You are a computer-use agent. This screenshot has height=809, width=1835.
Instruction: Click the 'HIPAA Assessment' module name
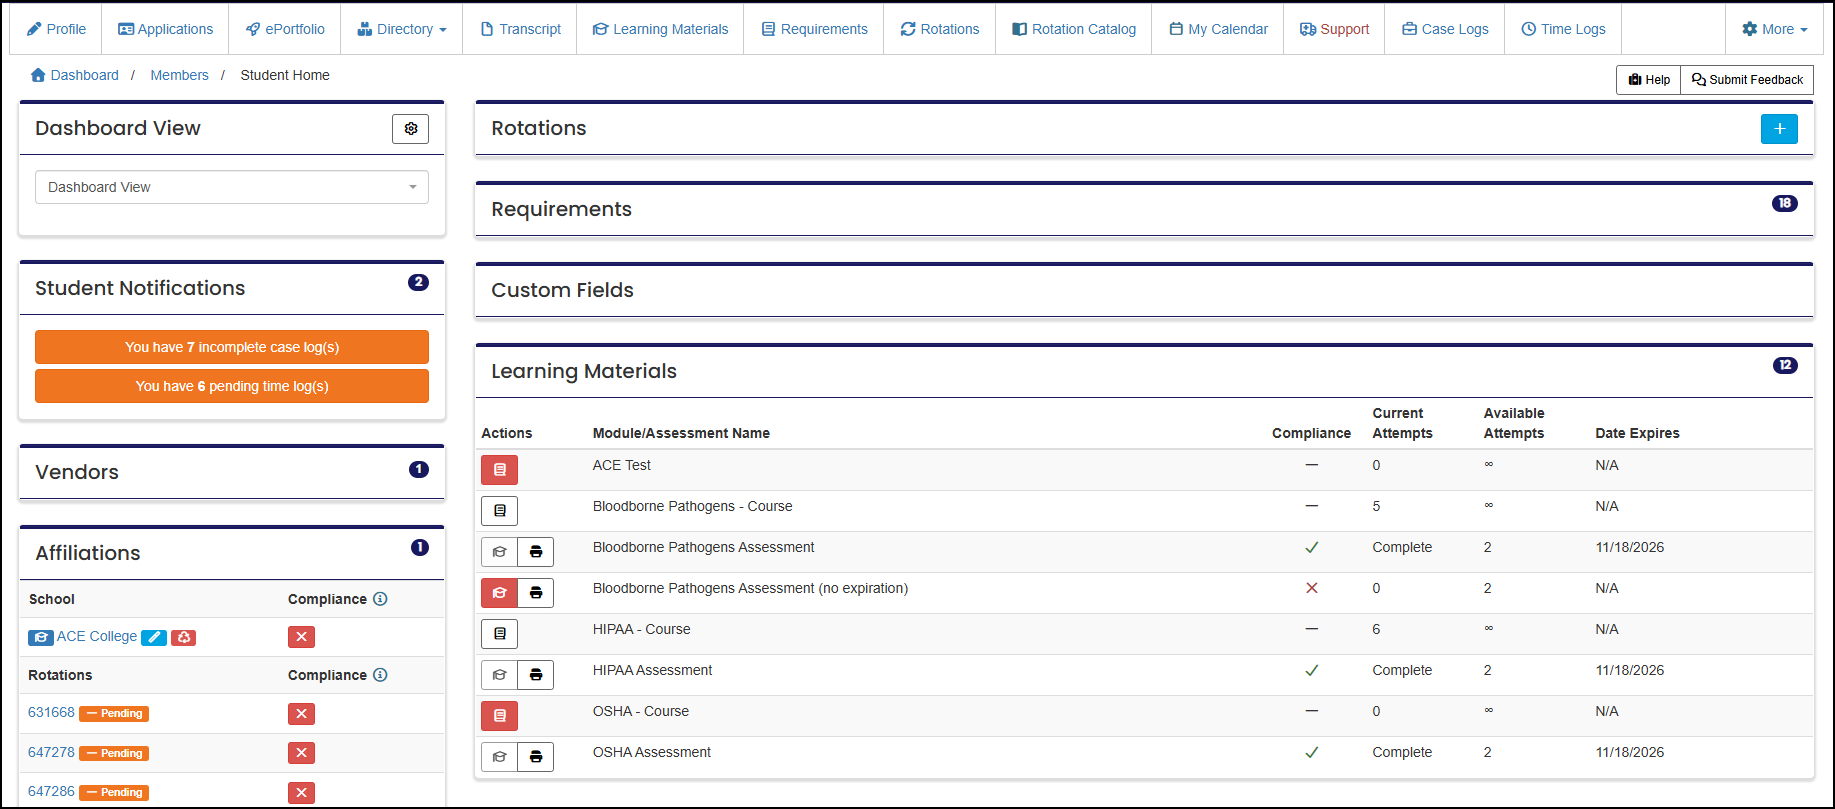pos(652,670)
